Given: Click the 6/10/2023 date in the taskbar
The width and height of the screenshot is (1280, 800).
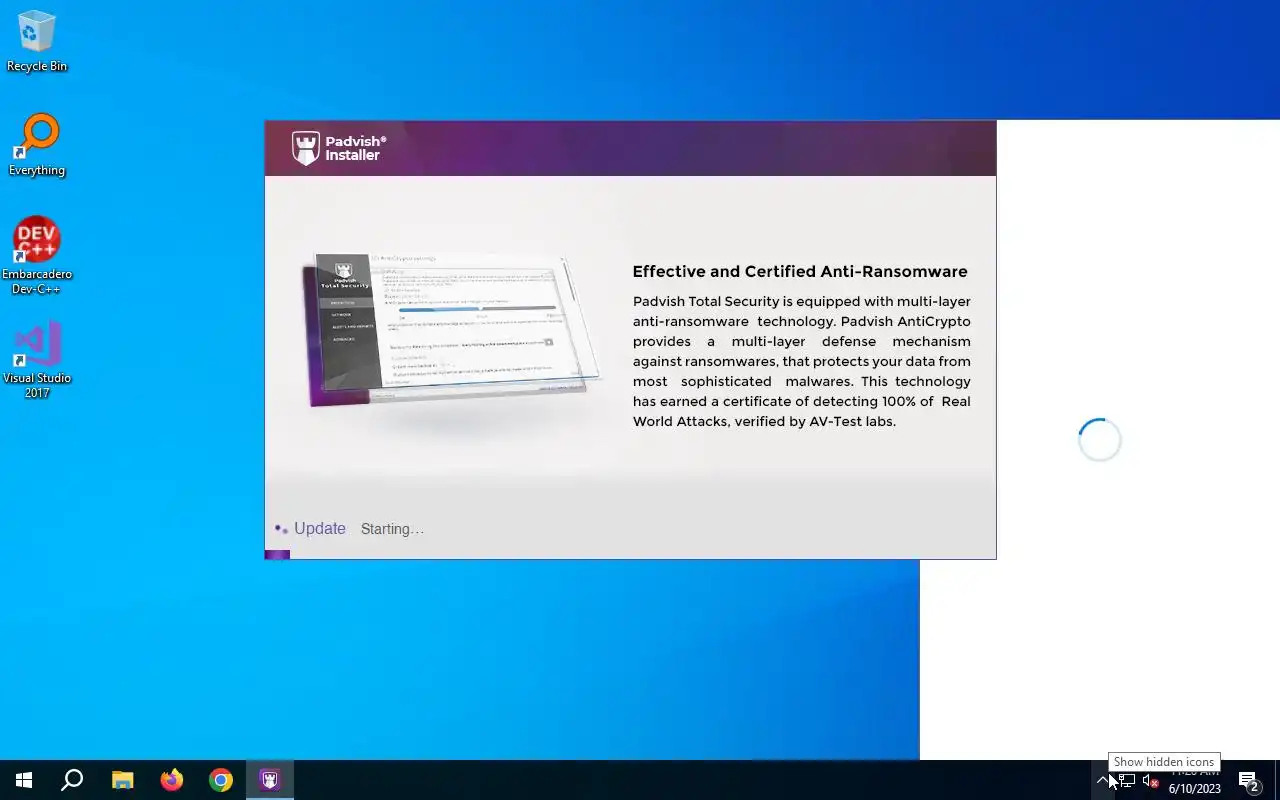Looking at the screenshot, I should (x=1194, y=789).
